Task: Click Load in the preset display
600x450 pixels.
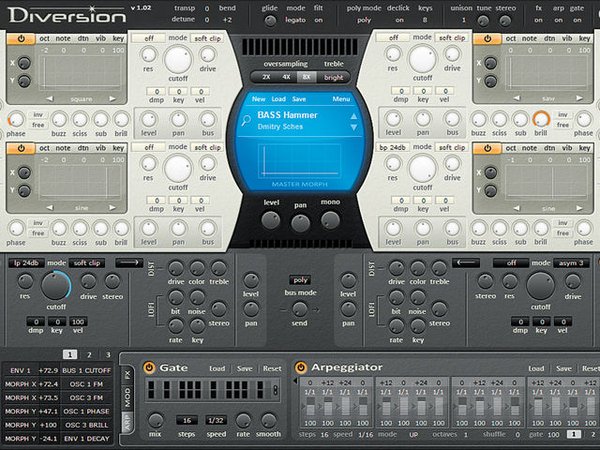Action: click(279, 99)
